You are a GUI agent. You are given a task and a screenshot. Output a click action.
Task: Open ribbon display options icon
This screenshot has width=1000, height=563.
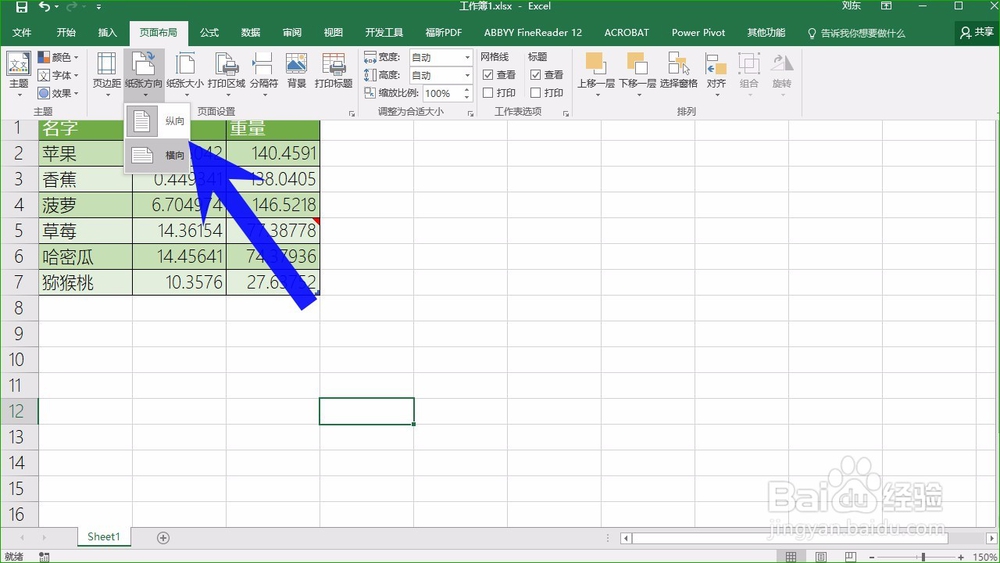tap(886, 6)
